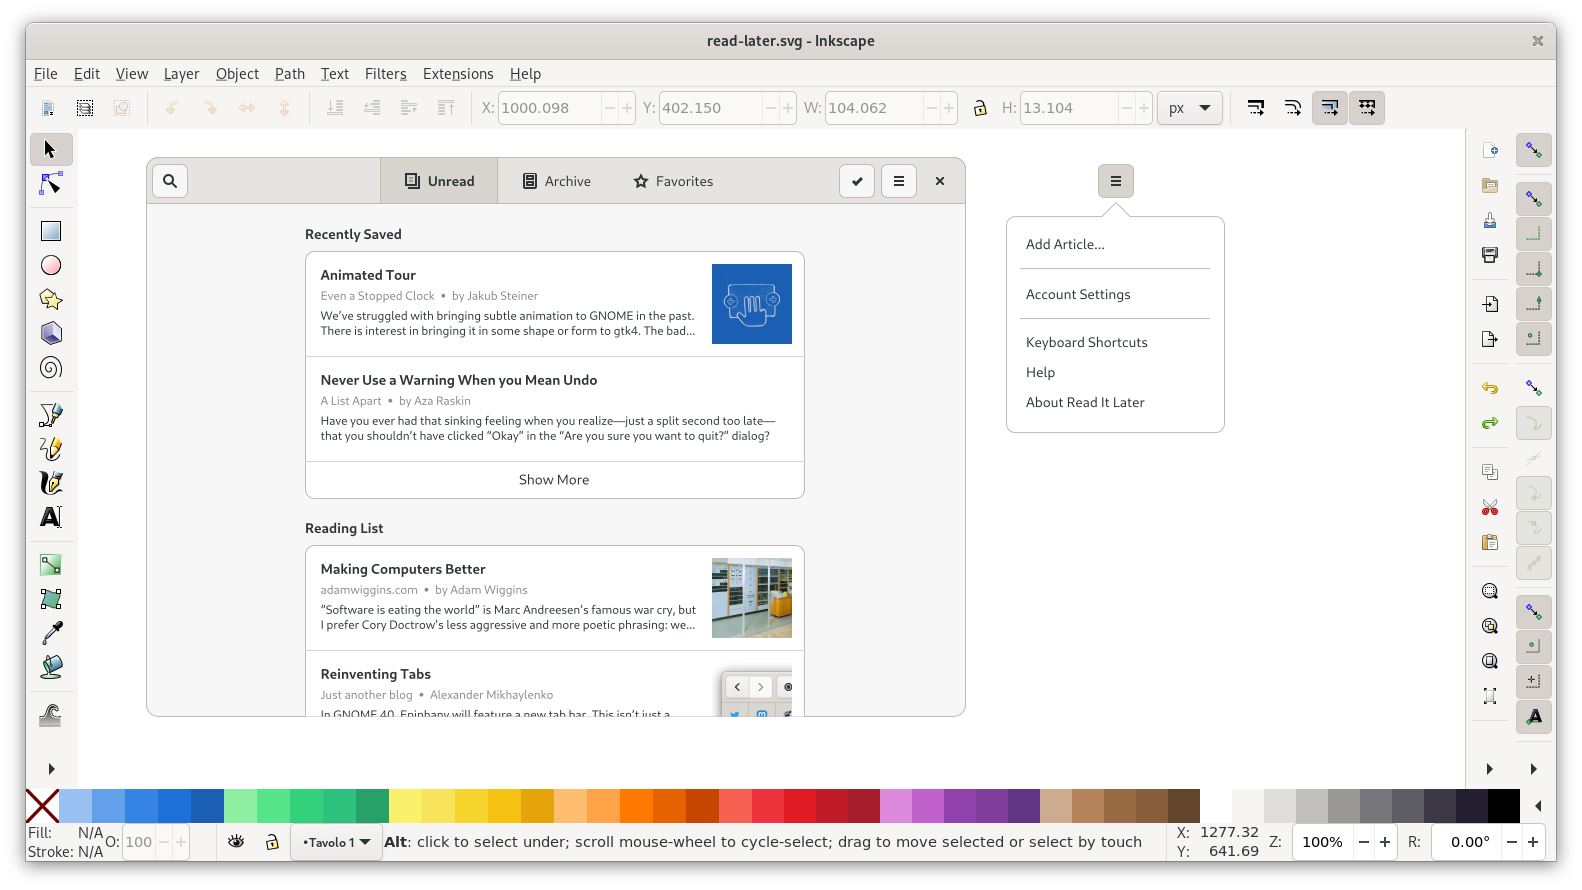The image size is (1582, 890).
Task: Pick the bright orange palette swatch
Action: [636, 806]
